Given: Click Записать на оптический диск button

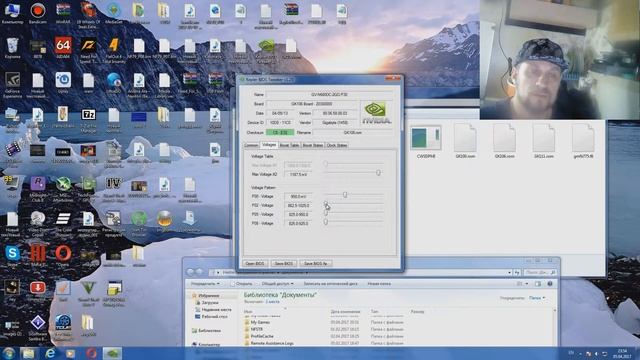Looking at the screenshot, I should pos(330,284).
